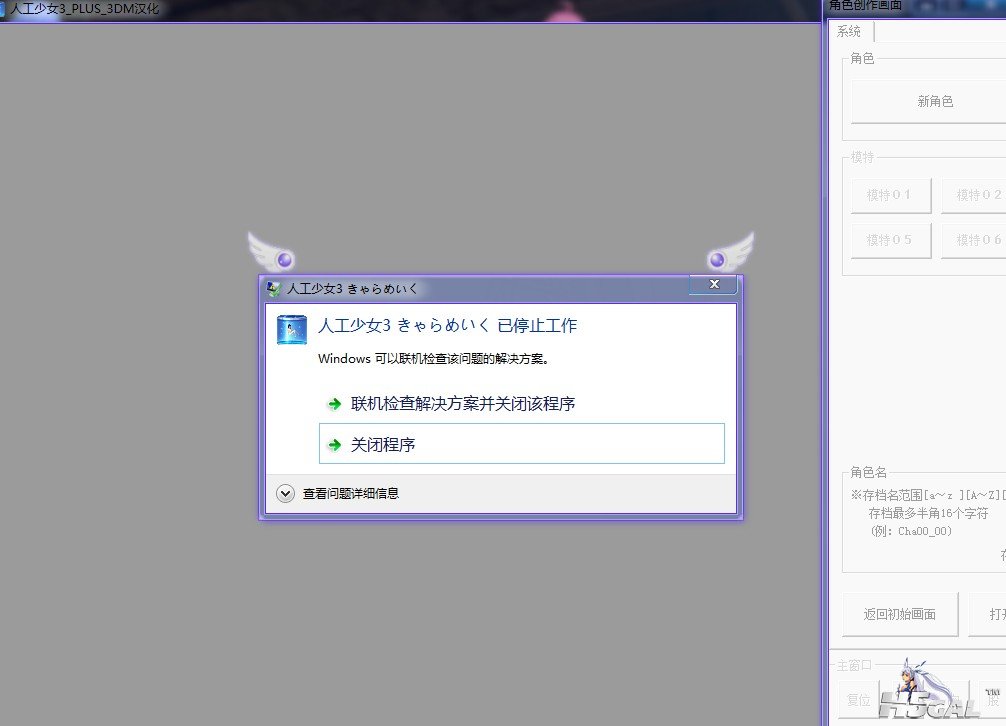Screen dimensions: 1006x726
Task: Expand 查看问题详细信息 with the chevron
Action: (x=285, y=493)
